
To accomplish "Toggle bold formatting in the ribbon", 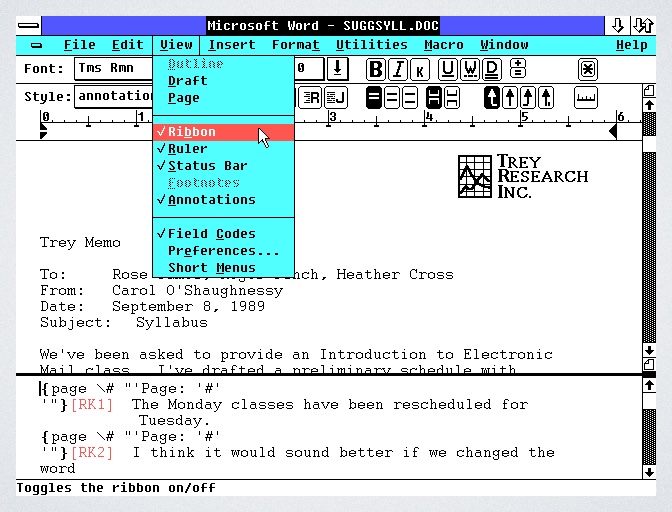I will (376, 69).
